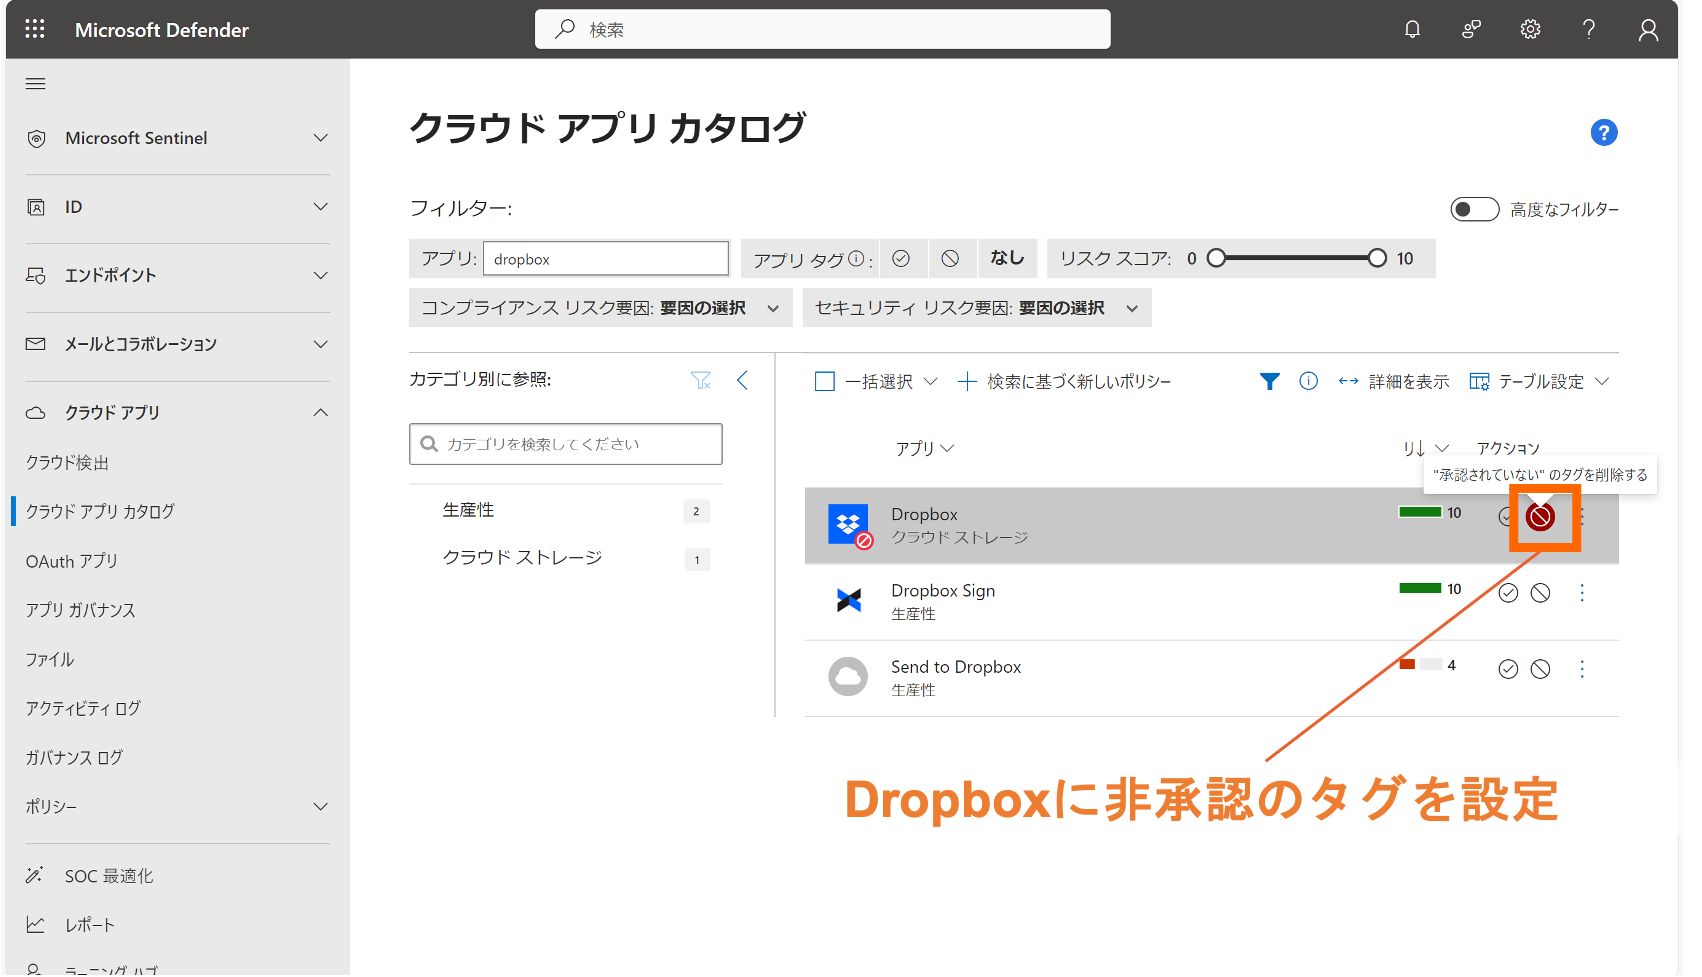This screenshot has height=977, width=1702.
Task: Open the bulk selection dropdown arrow
Action: click(931, 381)
